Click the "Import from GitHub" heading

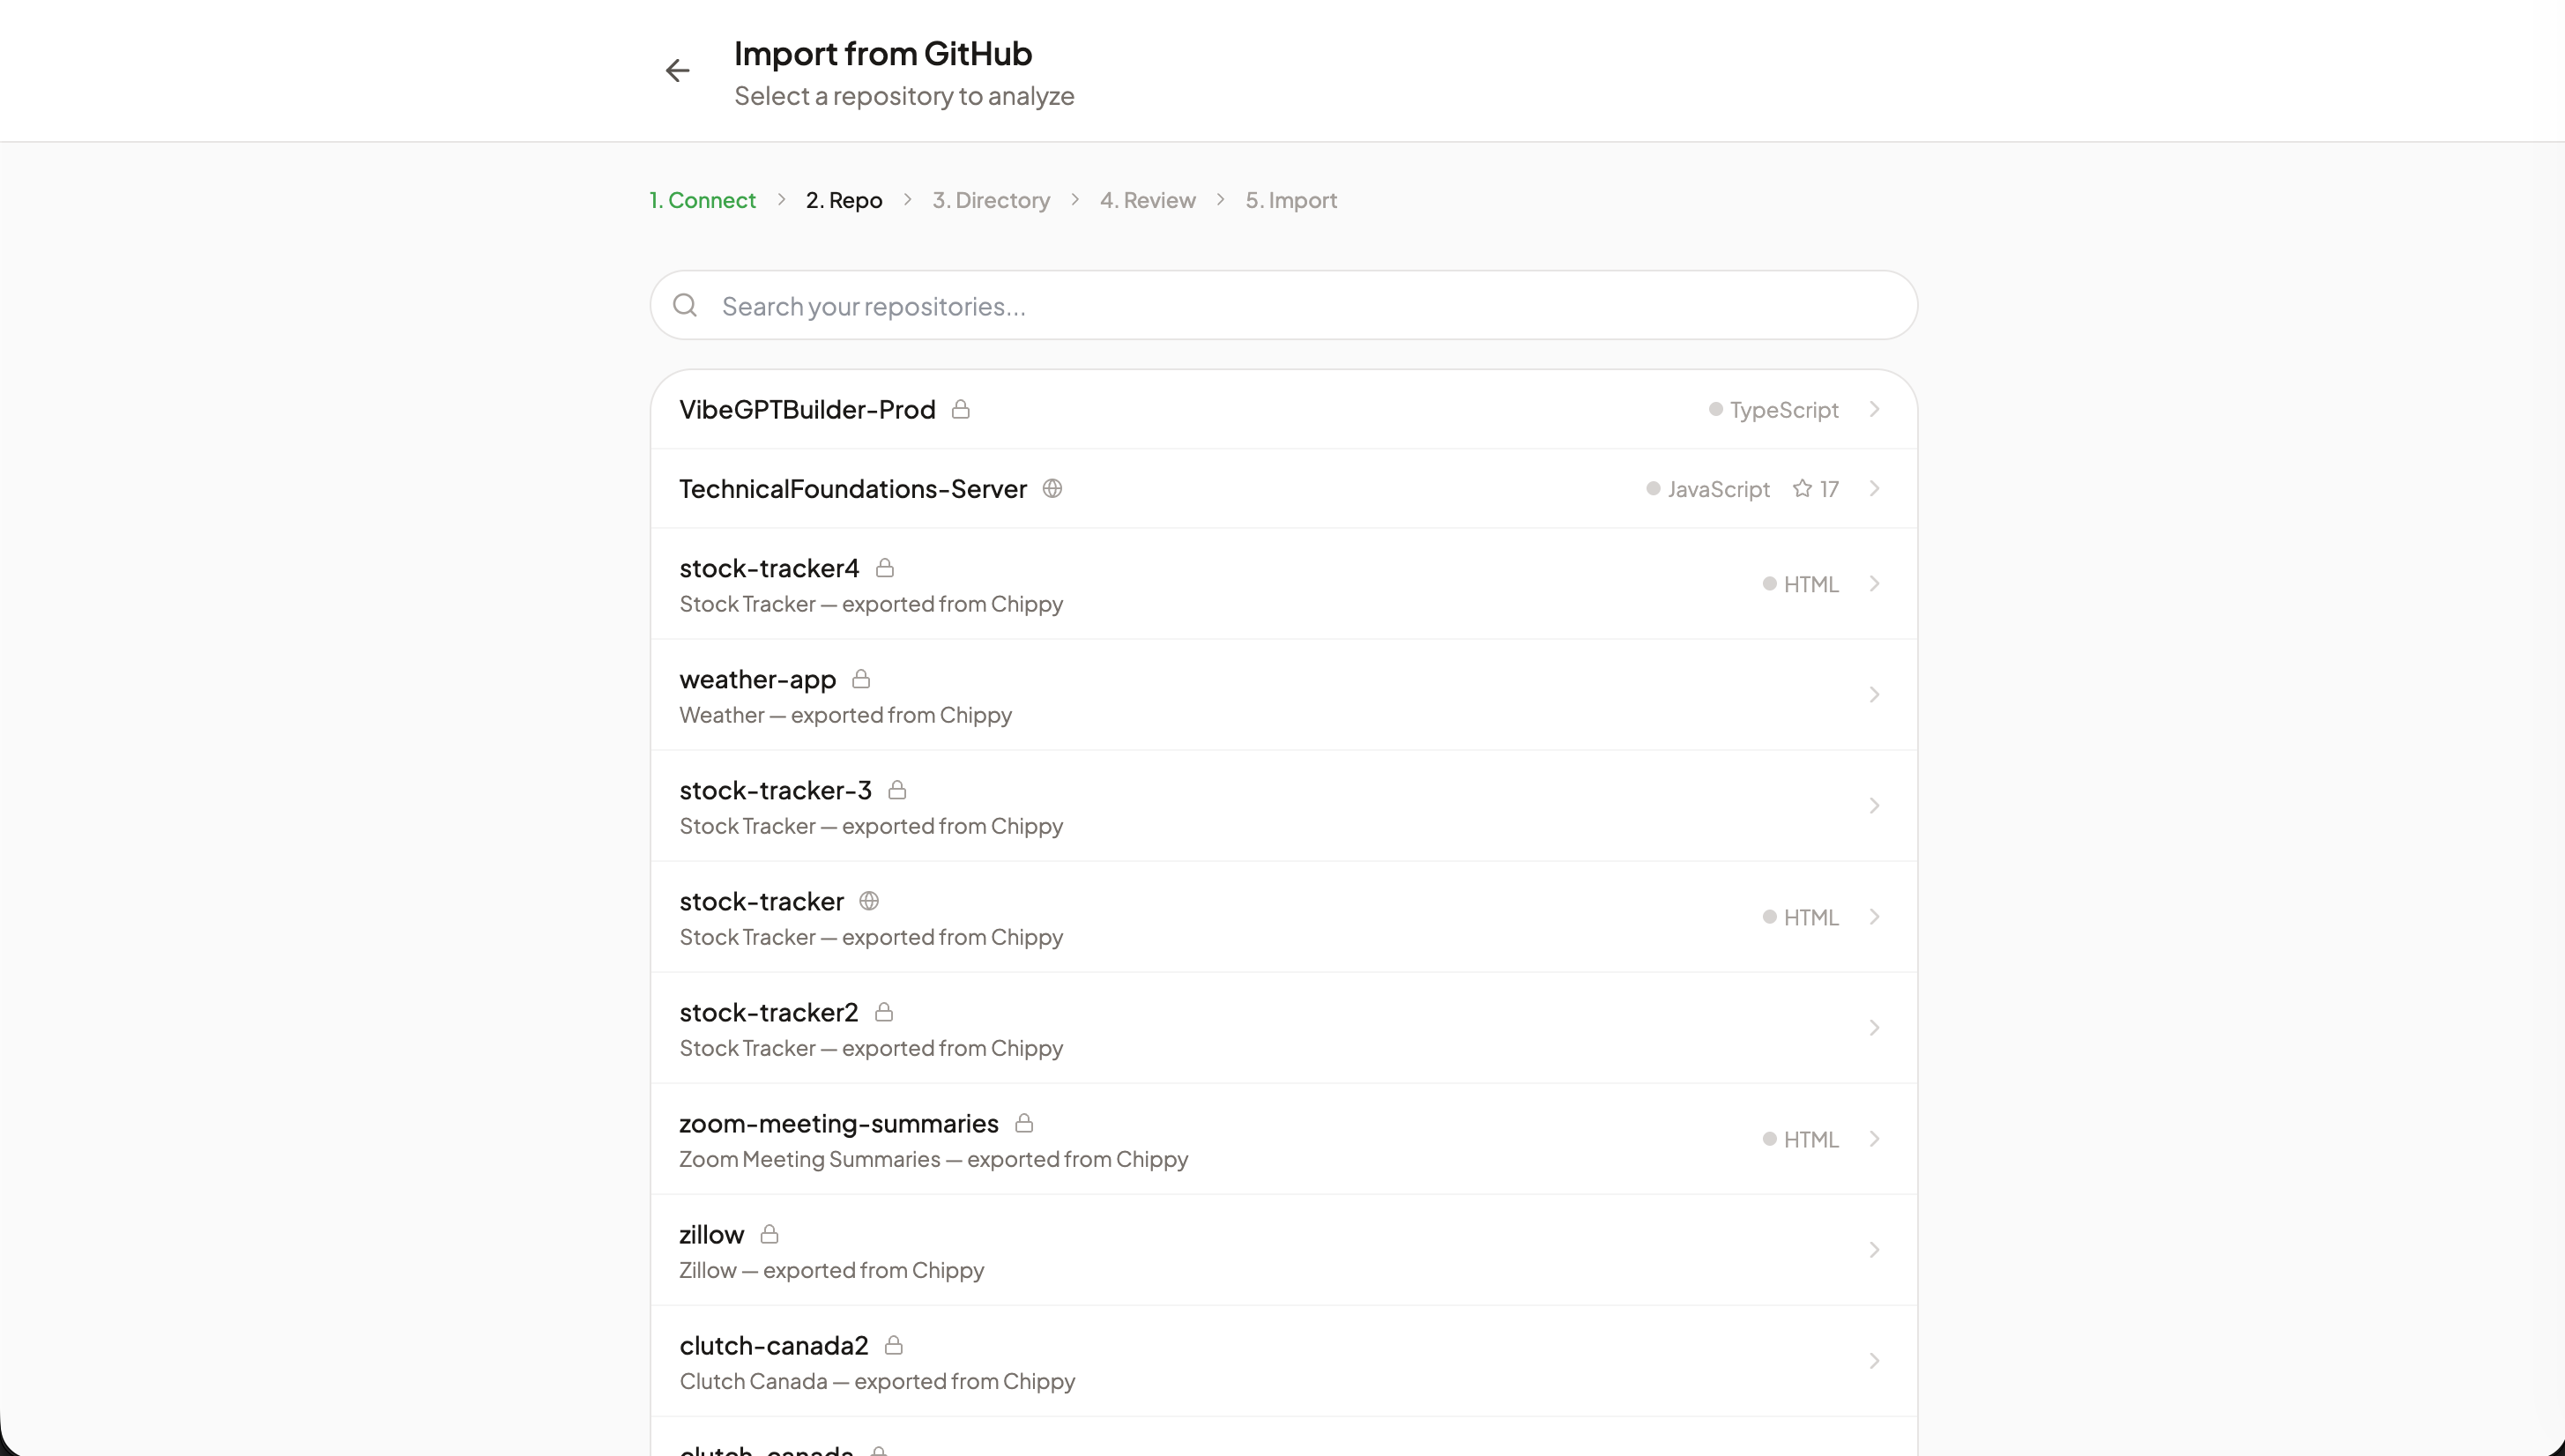(882, 53)
